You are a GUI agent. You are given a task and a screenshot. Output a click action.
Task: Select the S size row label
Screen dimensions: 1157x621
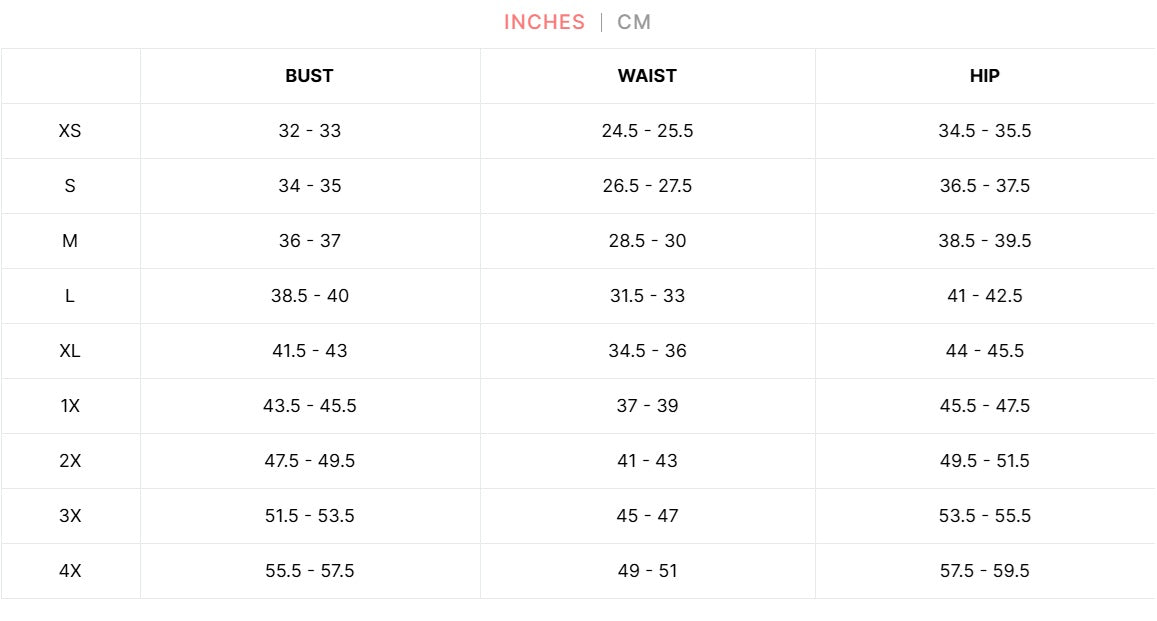(70, 186)
